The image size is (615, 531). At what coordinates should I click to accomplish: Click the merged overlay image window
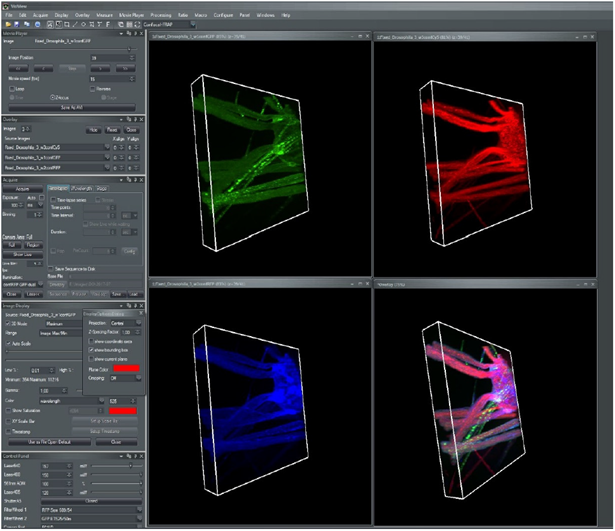point(489,400)
